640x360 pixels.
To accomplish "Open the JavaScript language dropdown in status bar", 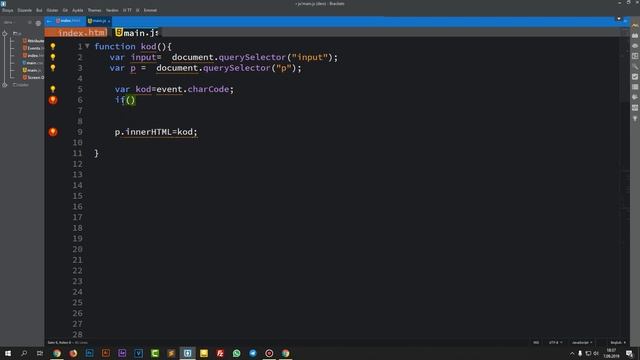I will 582,342.
